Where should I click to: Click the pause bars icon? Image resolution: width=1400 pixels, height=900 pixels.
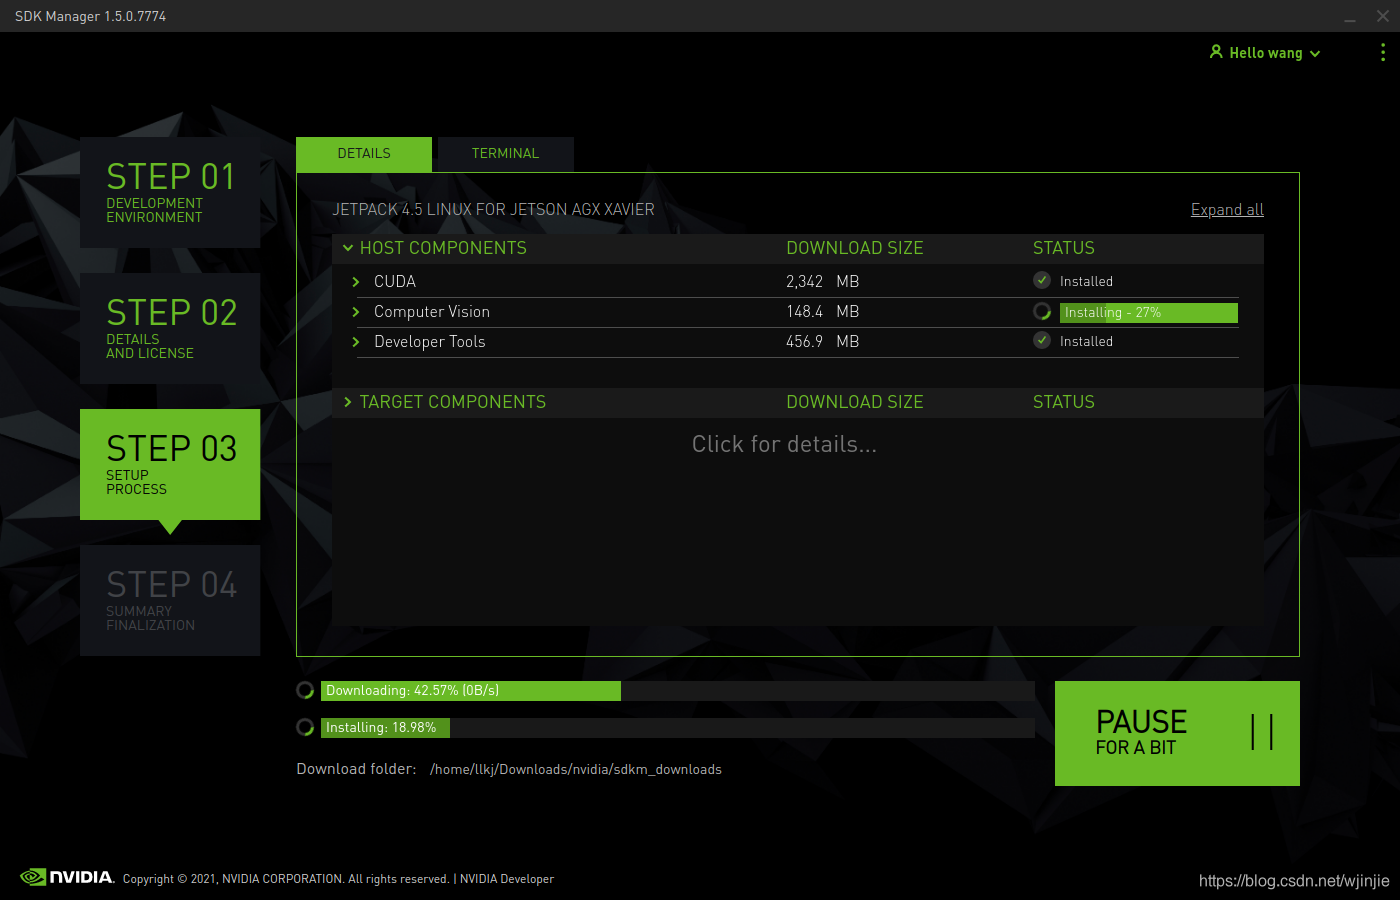1262,732
